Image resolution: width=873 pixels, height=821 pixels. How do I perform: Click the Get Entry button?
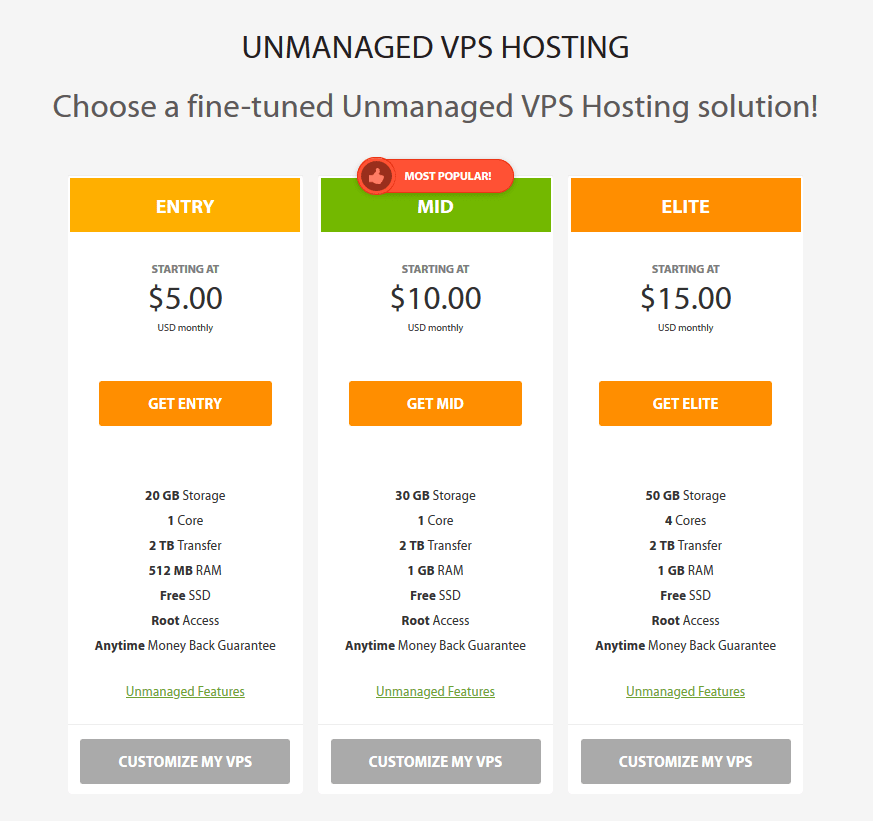(x=185, y=403)
